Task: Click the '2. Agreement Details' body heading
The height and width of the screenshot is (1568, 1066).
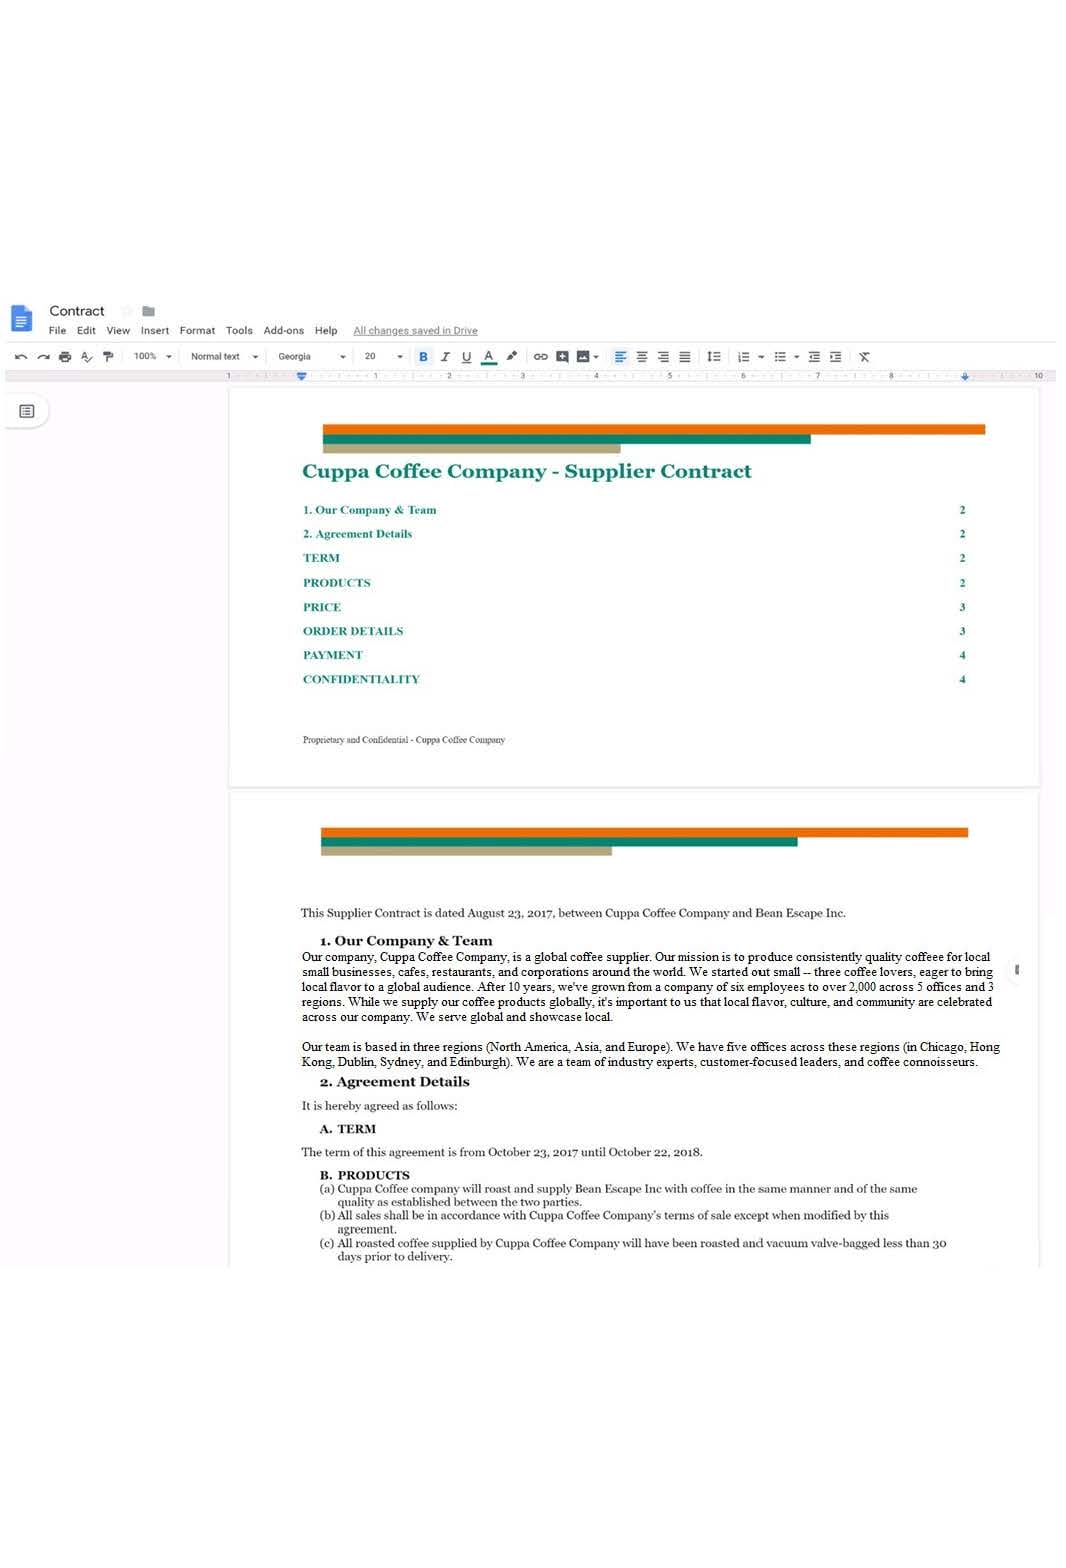Action: click(394, 1082)
